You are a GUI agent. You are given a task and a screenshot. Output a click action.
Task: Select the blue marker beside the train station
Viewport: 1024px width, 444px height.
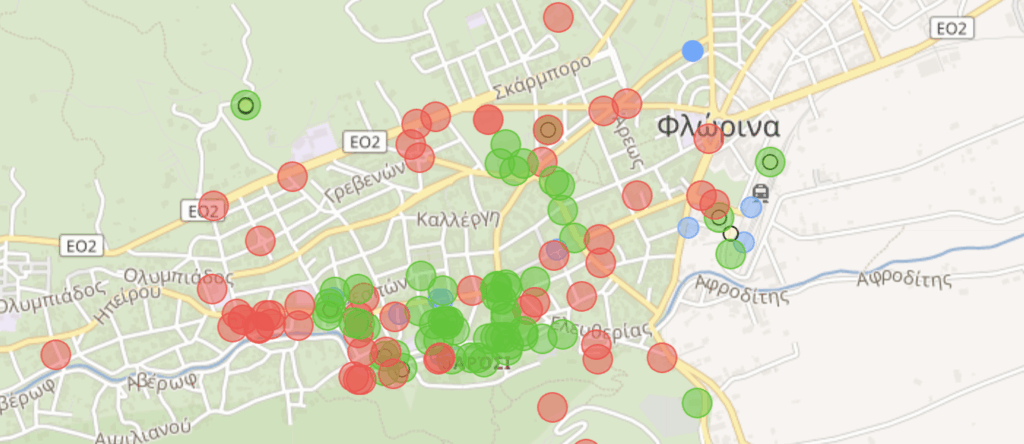tap(752, 207)
